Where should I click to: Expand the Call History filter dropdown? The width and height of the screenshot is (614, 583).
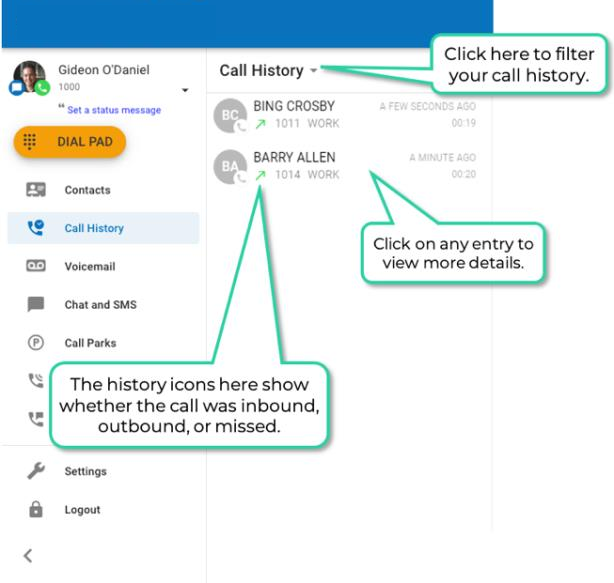click(x=313, y=71)
